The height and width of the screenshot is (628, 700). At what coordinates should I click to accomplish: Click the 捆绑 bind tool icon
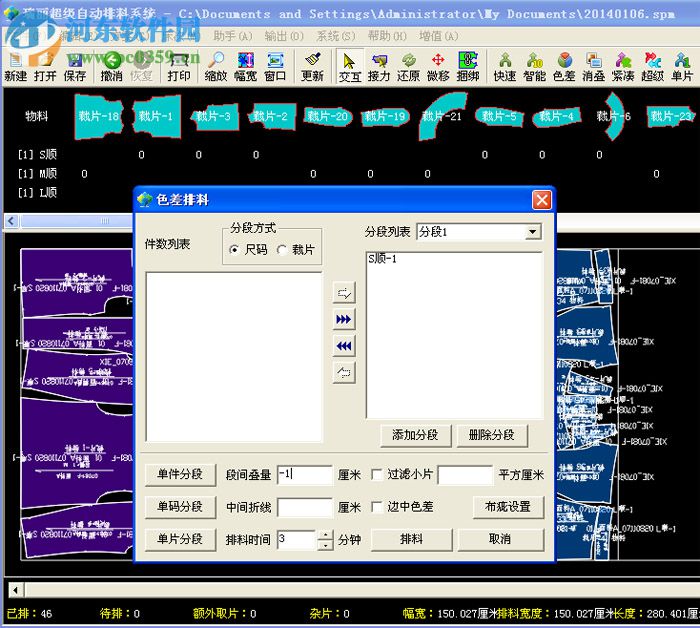(468, 67)
